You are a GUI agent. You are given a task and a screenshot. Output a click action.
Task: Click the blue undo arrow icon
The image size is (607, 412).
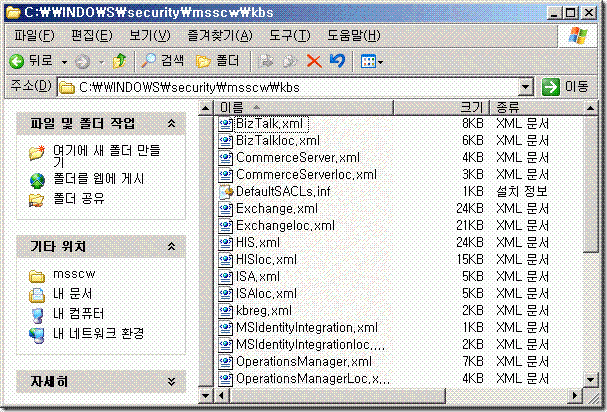tap(337, 61)
